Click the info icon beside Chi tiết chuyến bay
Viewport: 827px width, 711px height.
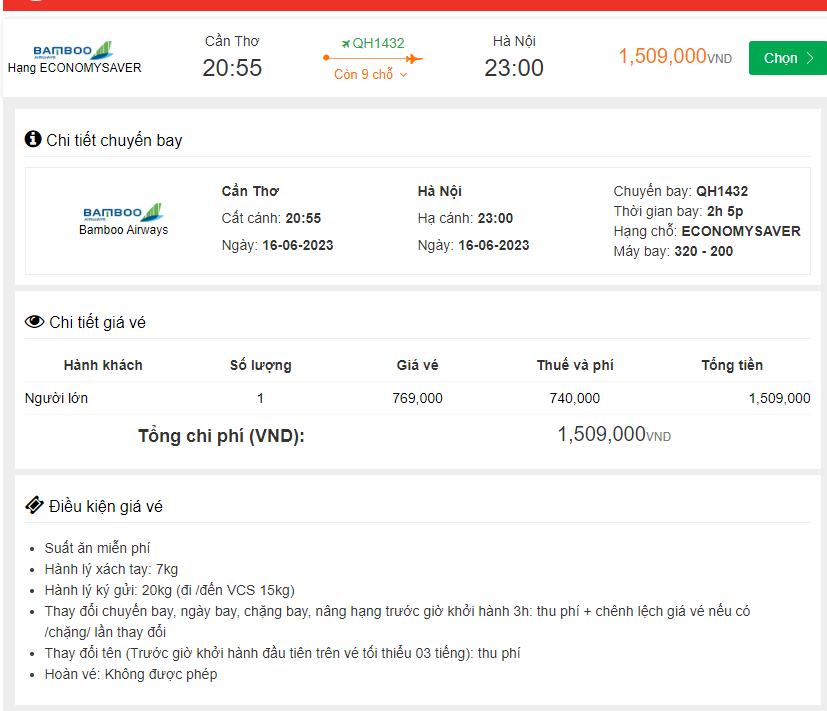(x=33, y=139)
